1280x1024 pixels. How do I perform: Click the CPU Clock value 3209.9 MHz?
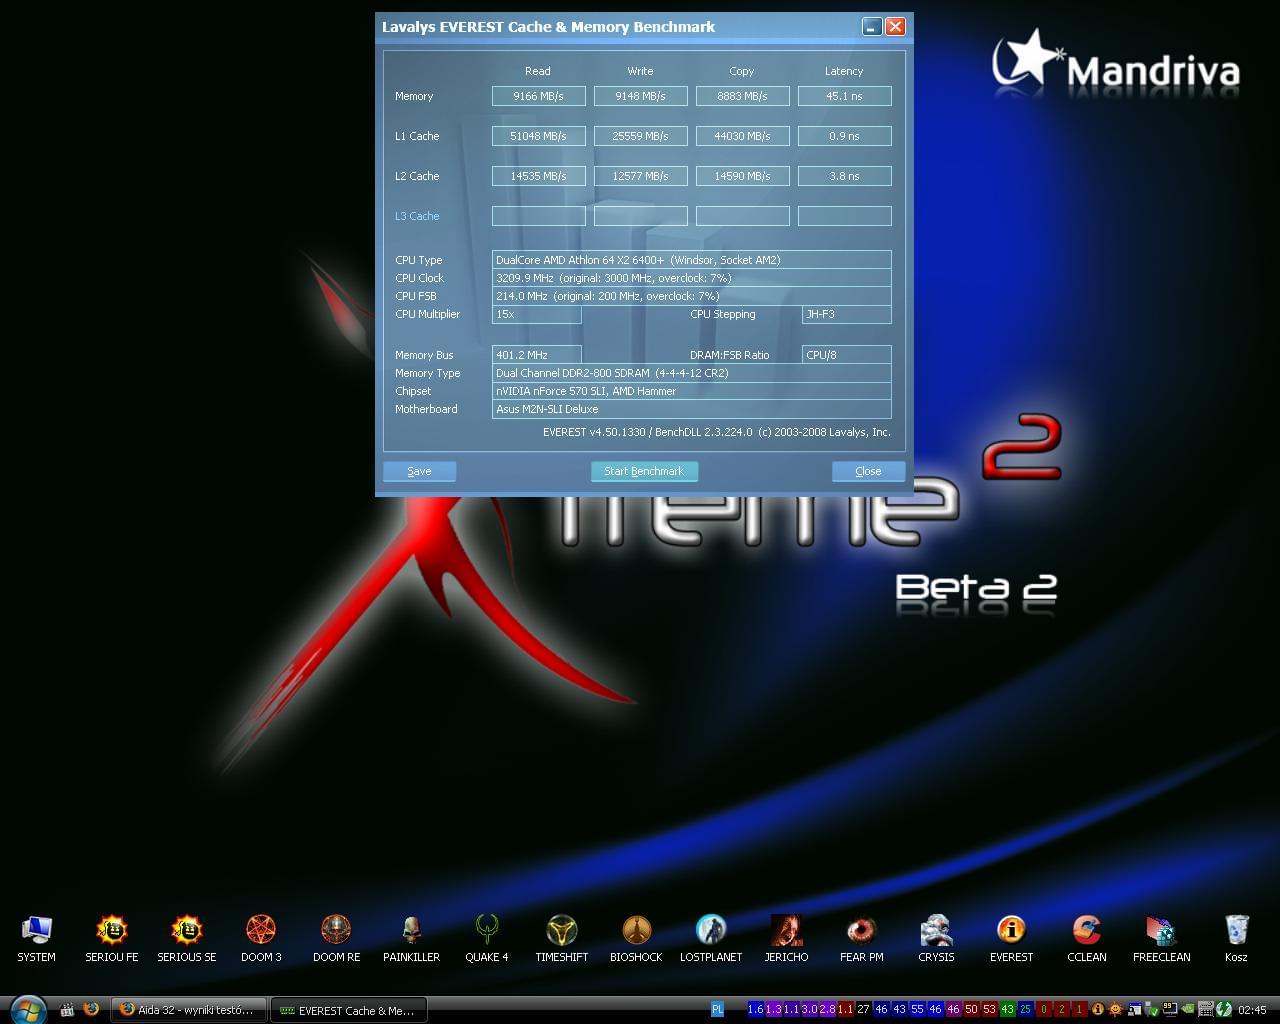[x=691, y=278]
